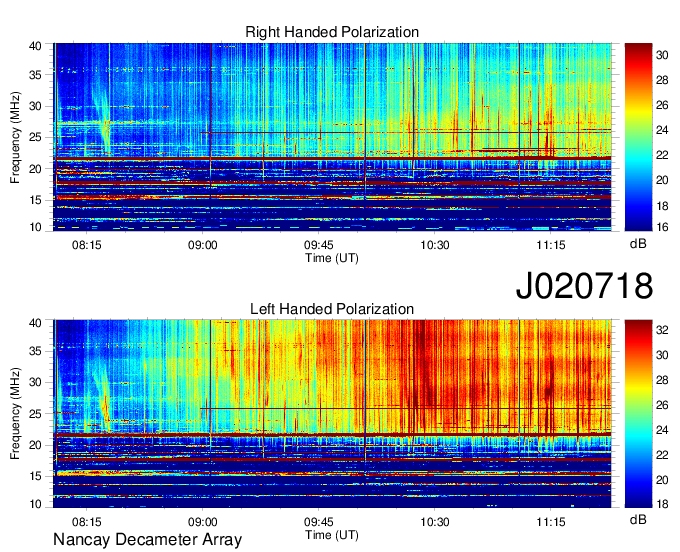680x552 pixels.
Task: Click the 18 value on the left-handed color bar
Action: pyautogui.click(x=662, y=503)
